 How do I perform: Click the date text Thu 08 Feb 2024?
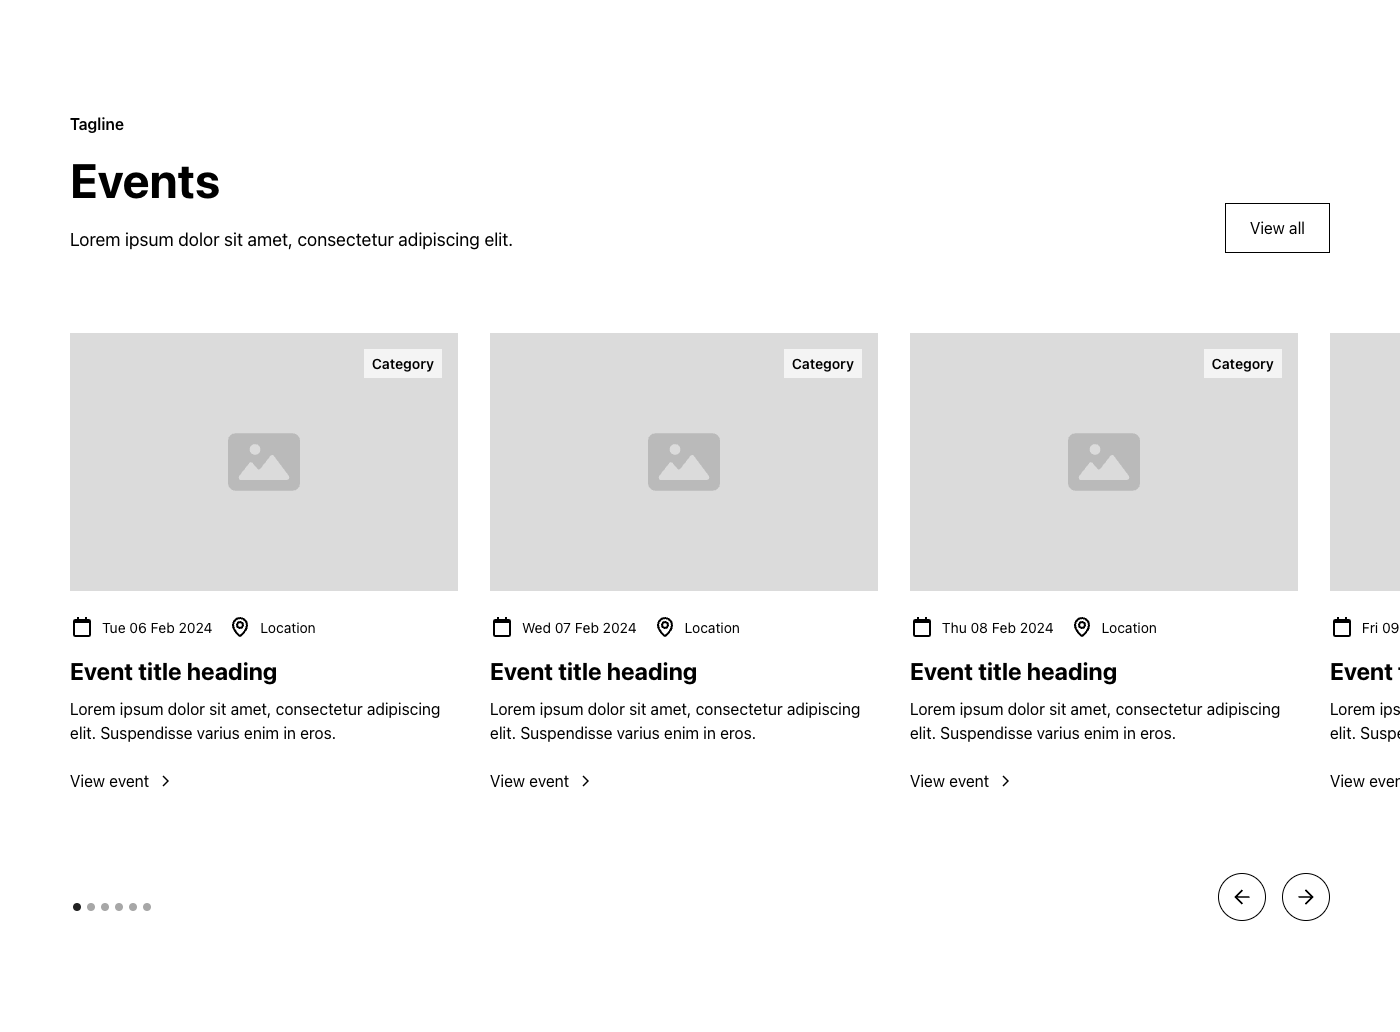pyautogui.click(x=997, y=628)
